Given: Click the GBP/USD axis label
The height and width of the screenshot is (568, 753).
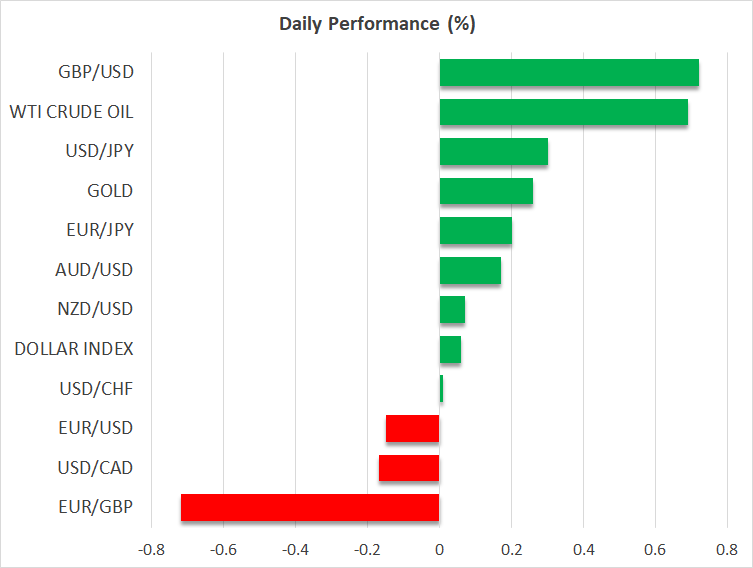Looking at the screenshot, I should tap(97, 72).
